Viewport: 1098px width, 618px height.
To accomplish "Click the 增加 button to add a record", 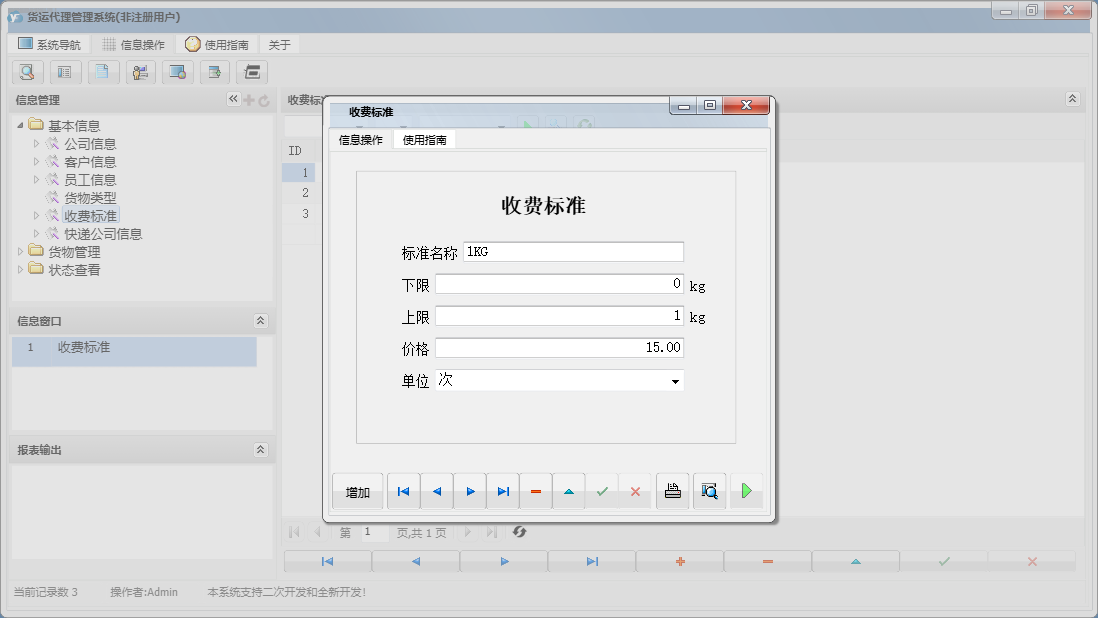I will pyautogui.click(x=355, y=491).
